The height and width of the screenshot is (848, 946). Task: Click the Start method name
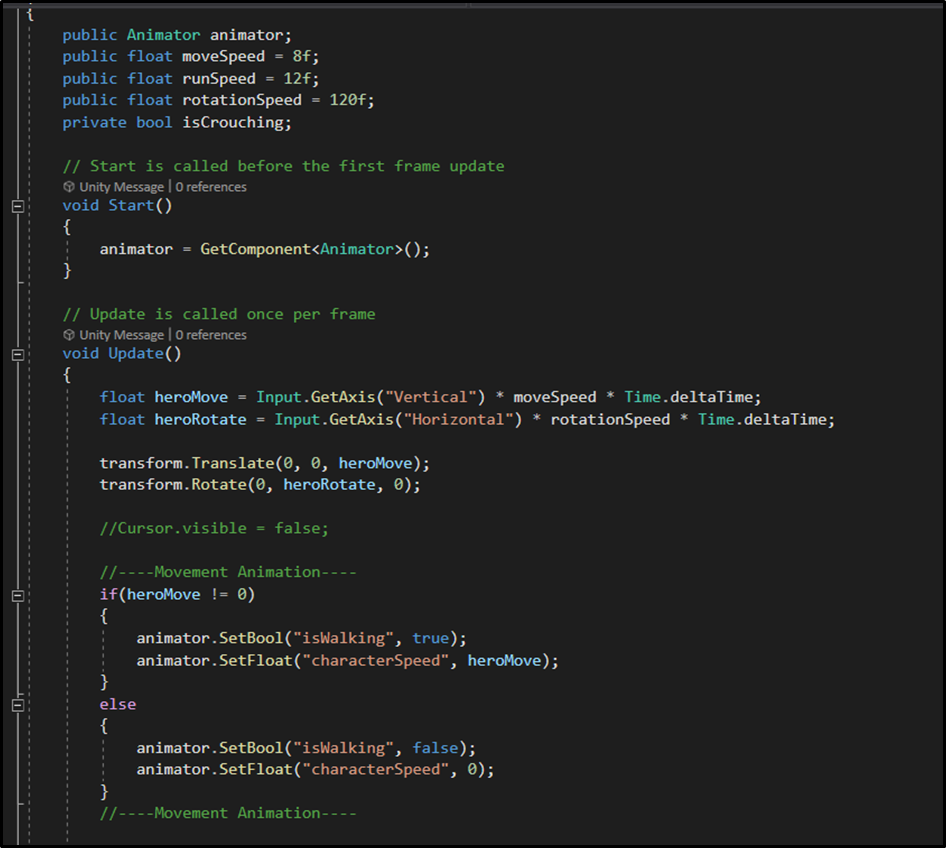pos(131,206)
